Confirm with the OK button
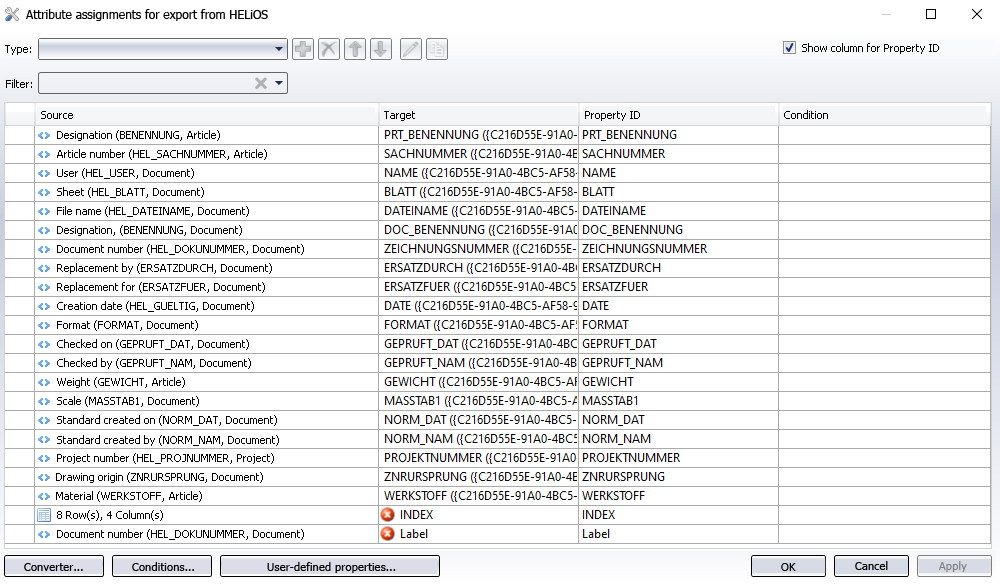1000x586 pixels. [x=788, y=567]
